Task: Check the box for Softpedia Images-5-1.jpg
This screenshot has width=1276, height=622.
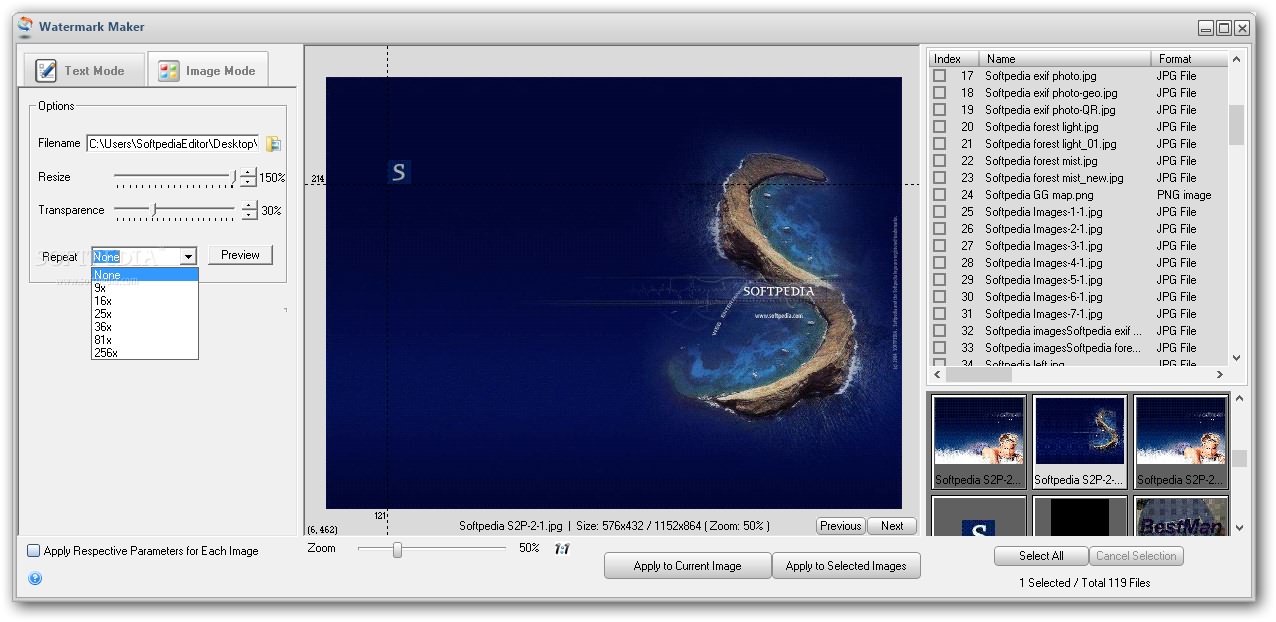Action: tap(940, 280)
